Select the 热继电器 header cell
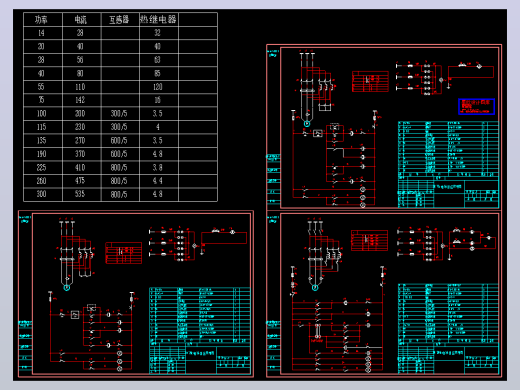Viewport: 520px width, 390px height. pos(159,20)
